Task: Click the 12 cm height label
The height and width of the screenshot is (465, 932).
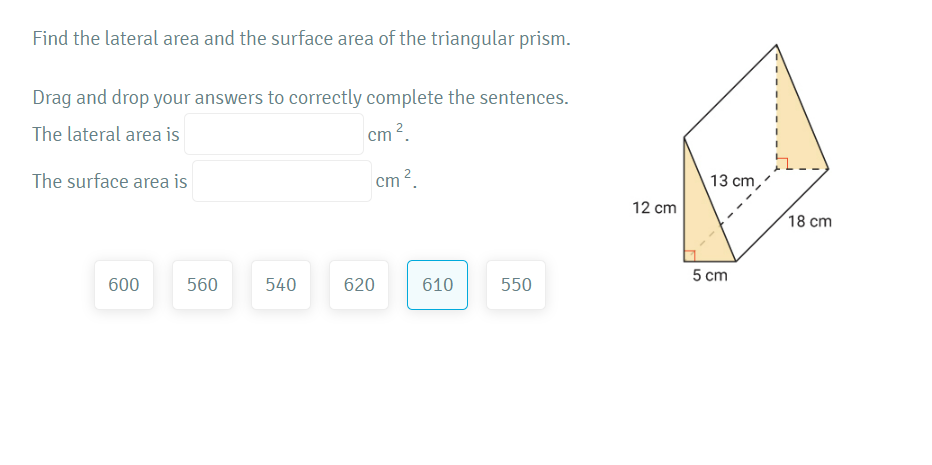Action: click(654, 207)
